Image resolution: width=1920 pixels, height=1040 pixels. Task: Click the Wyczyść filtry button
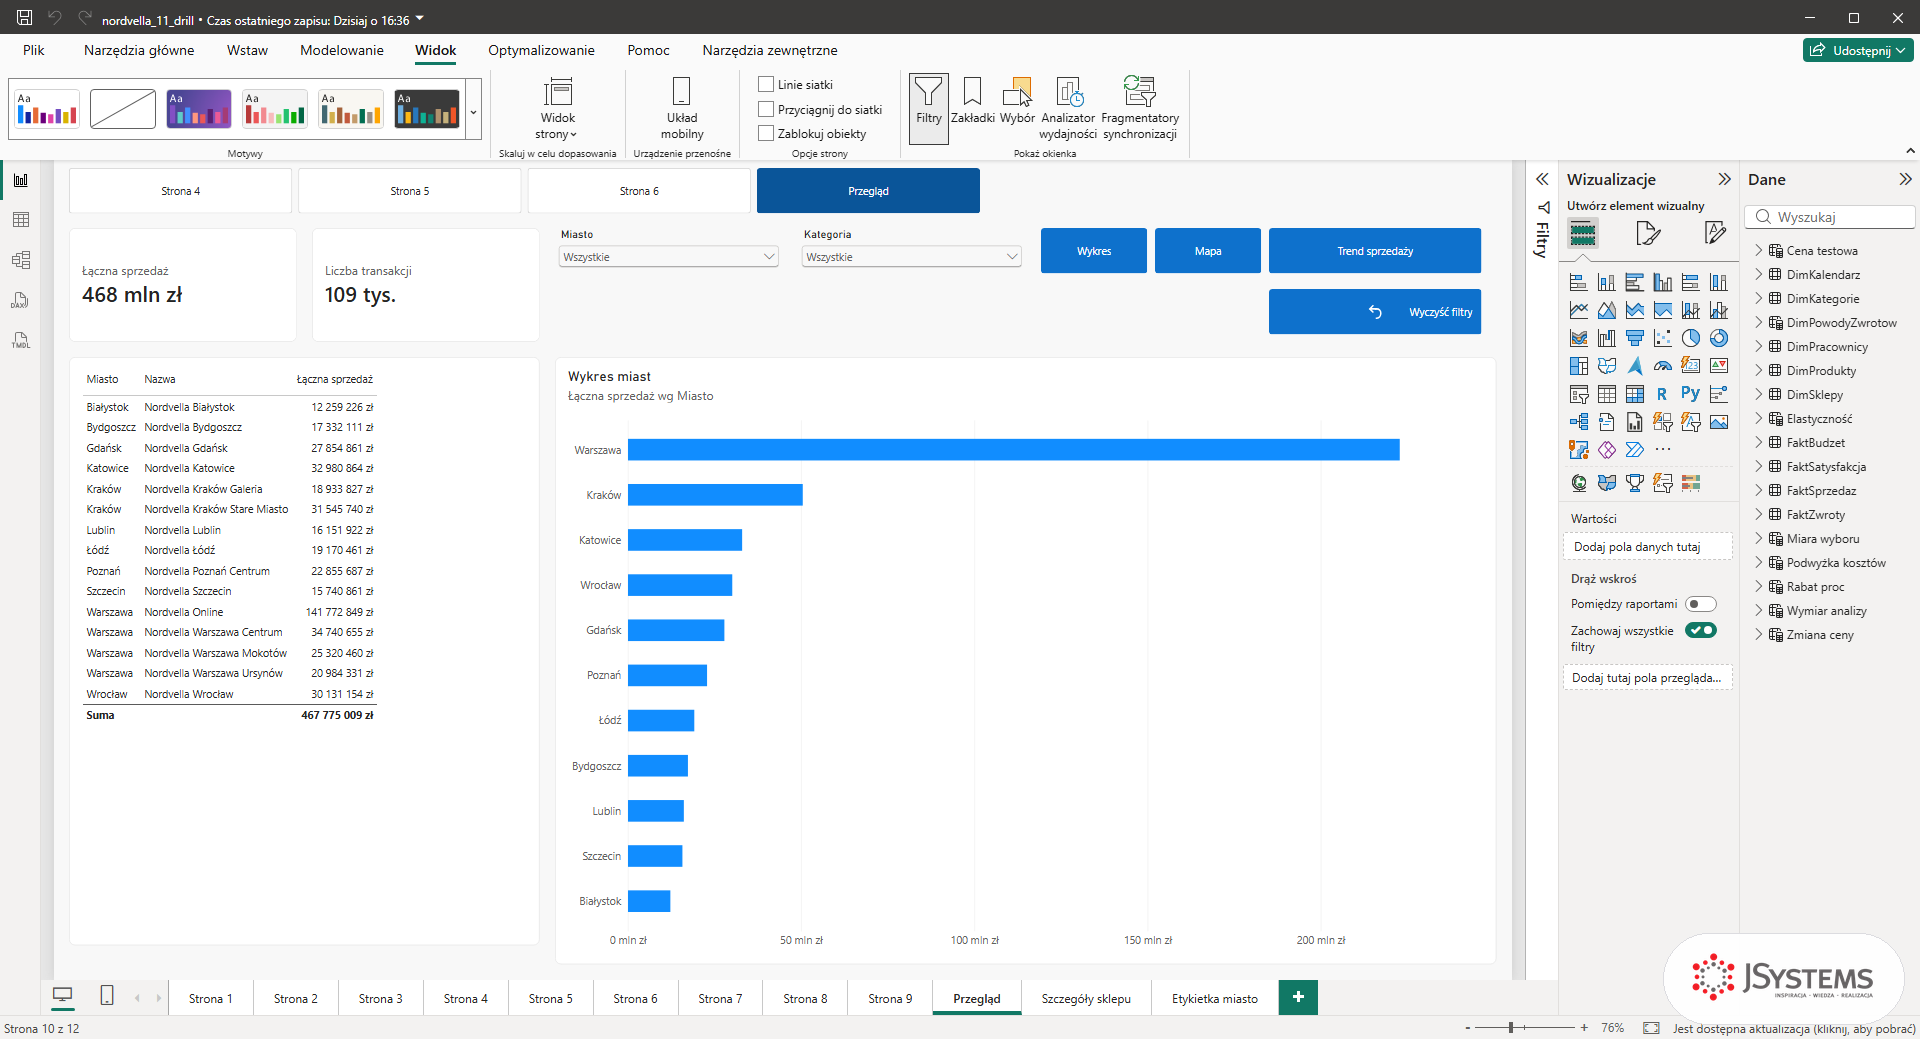click(1375, 312)
